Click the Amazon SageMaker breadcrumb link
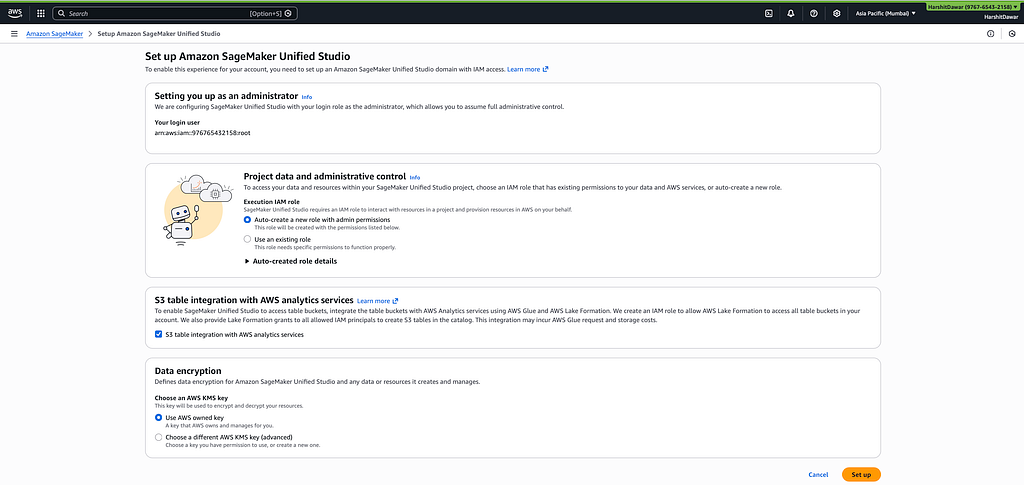The image size is (1024, 485). 54,33
